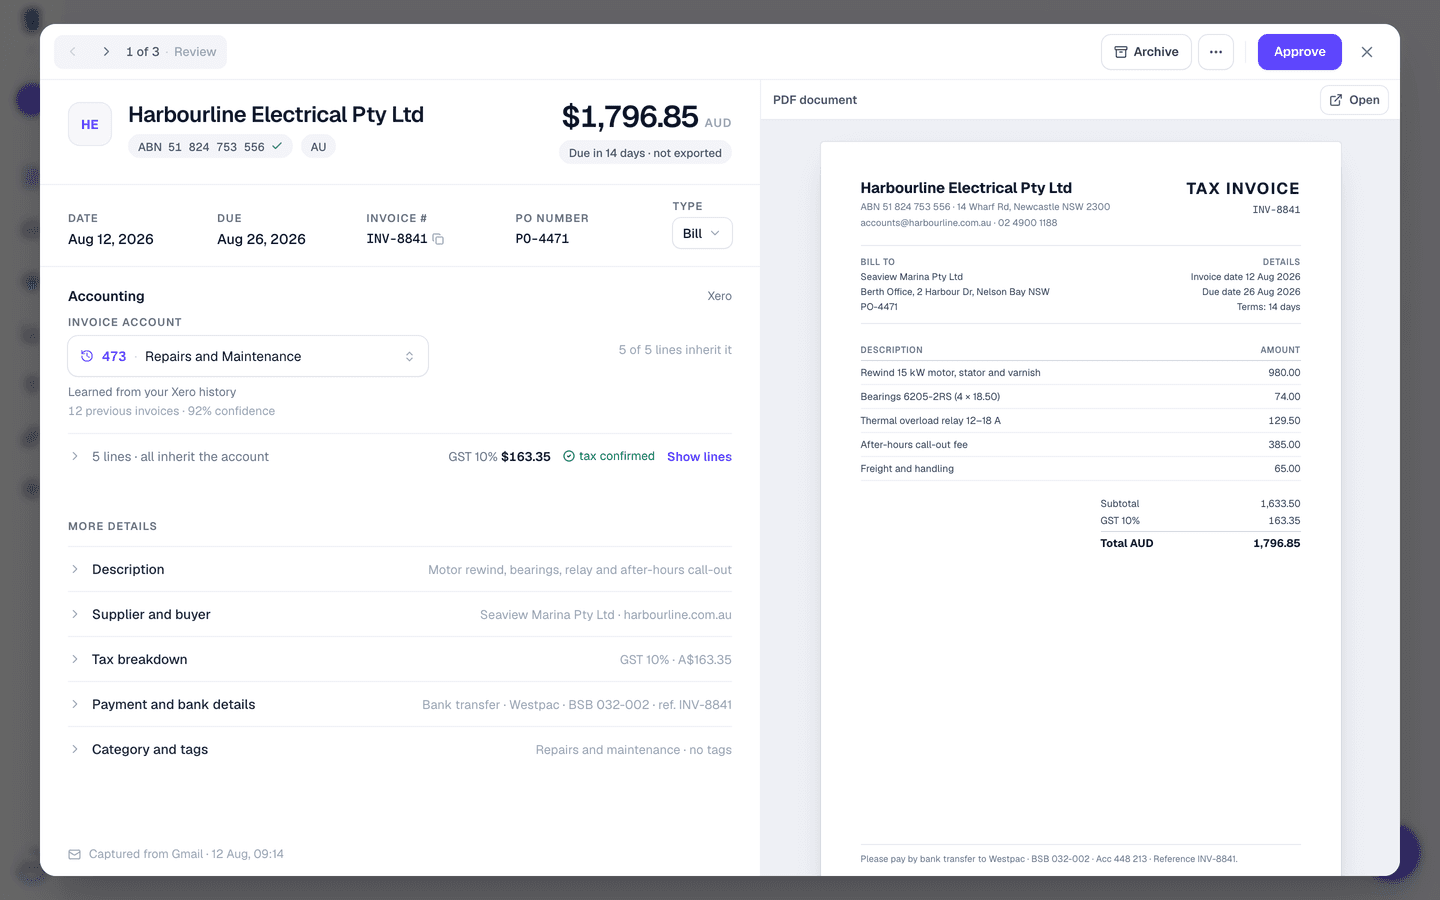Select the AU country tag
Viewport: 1440px width, 900px height.
coord(318,146)
